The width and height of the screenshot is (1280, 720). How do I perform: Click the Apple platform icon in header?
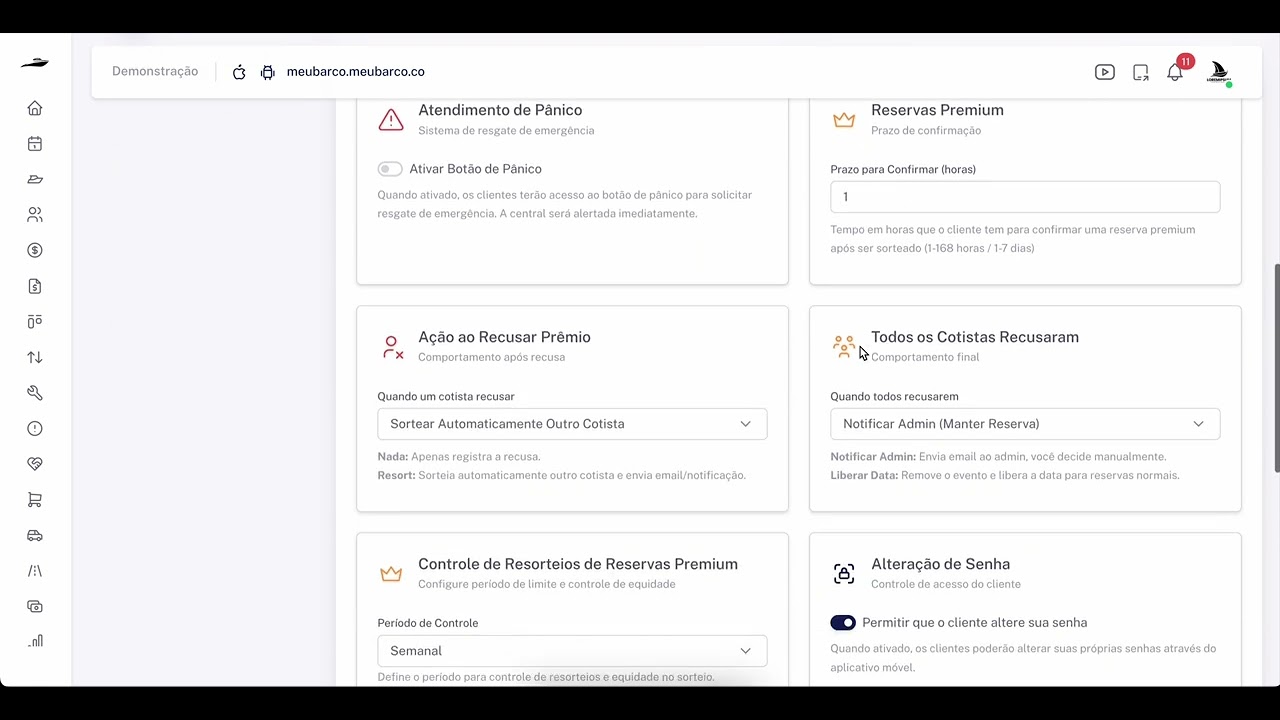pyautogui.click(x=239, y=72)
